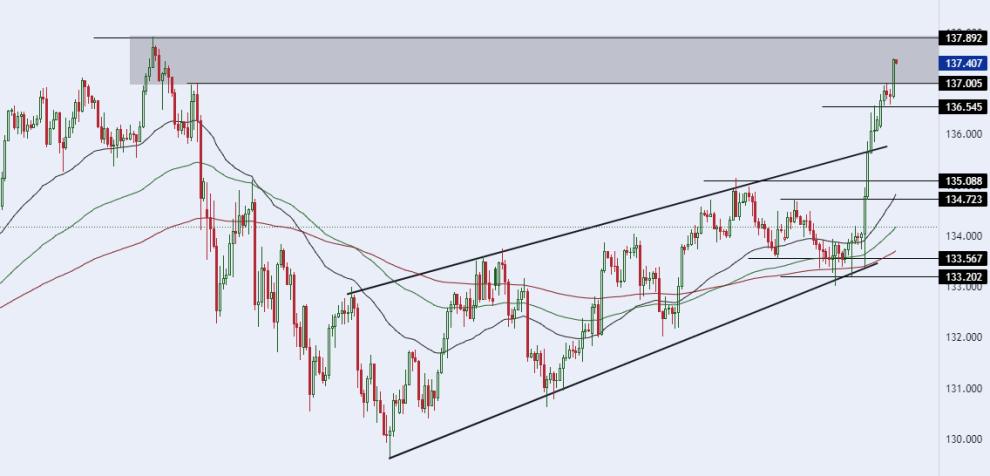This screenshot has height=476, width=990.
Task: Click the 137.892 price label
Action: (x=963, y=38)
